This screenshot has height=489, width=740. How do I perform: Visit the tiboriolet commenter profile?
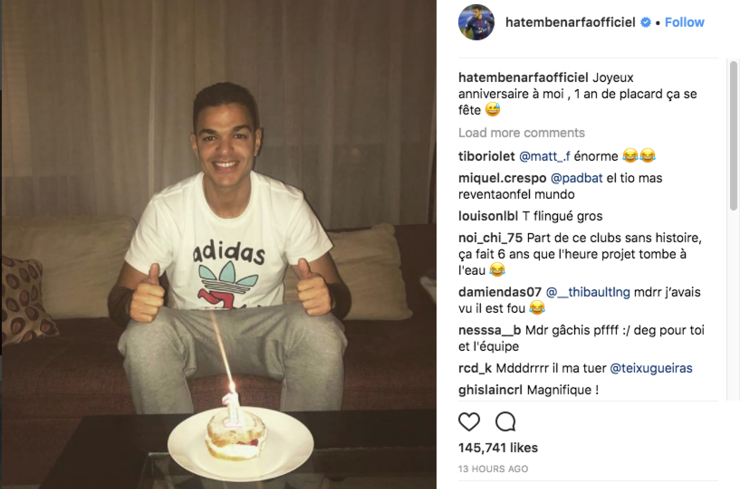tap(486, 156)
